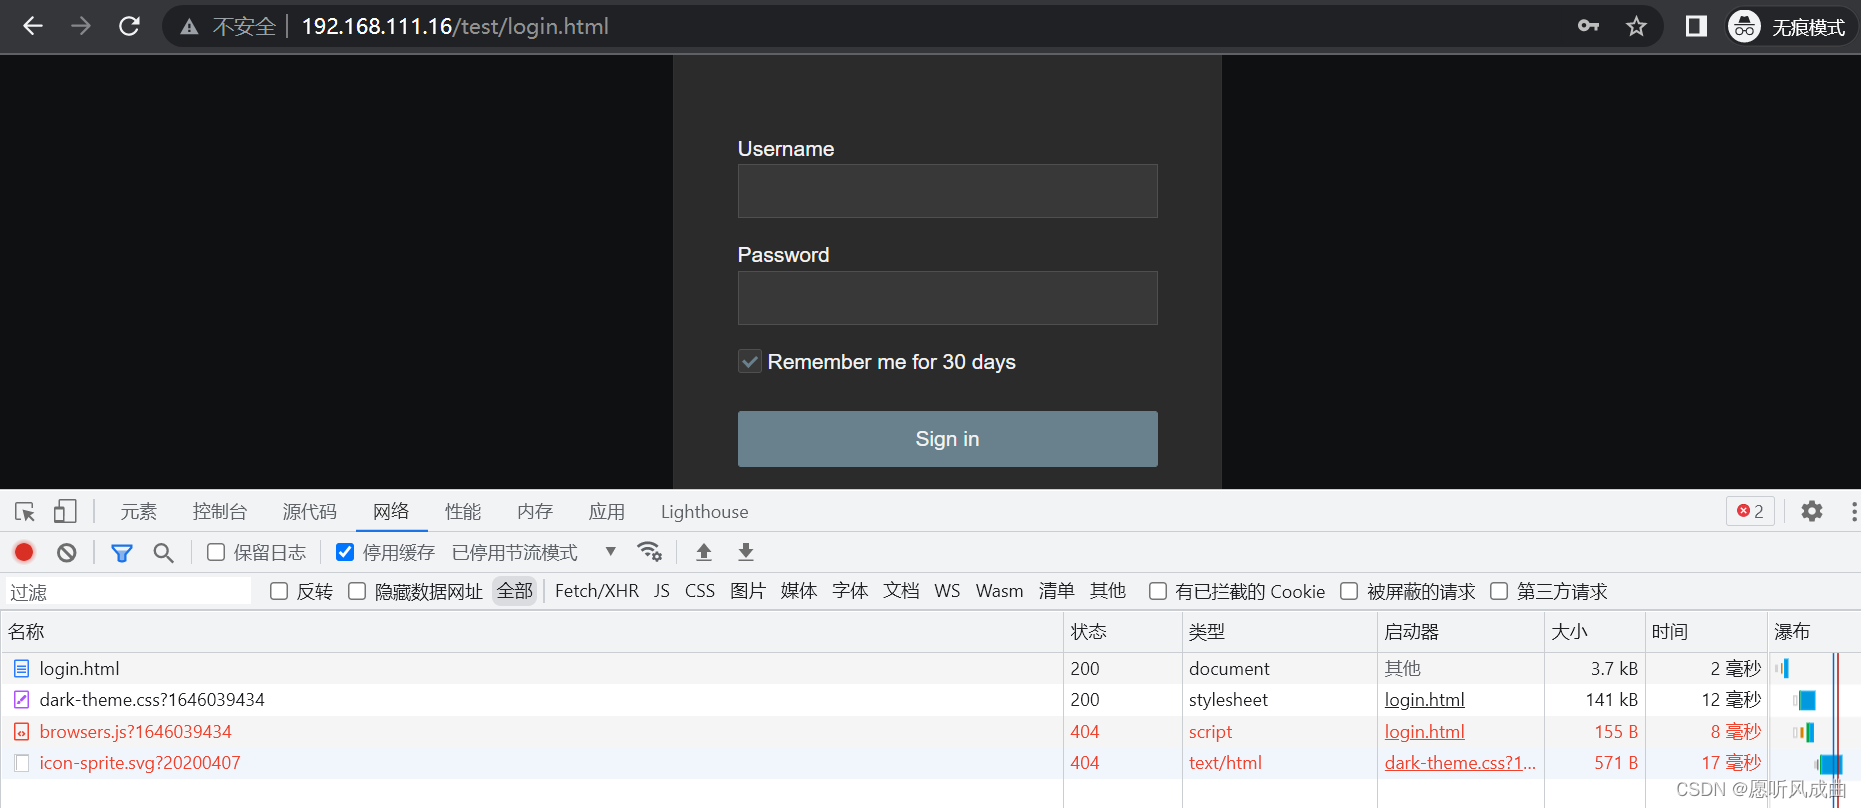Select the browsers.js?1646039434 request
Viewport: 1861px width, 808px height.
tap(135, 732)
